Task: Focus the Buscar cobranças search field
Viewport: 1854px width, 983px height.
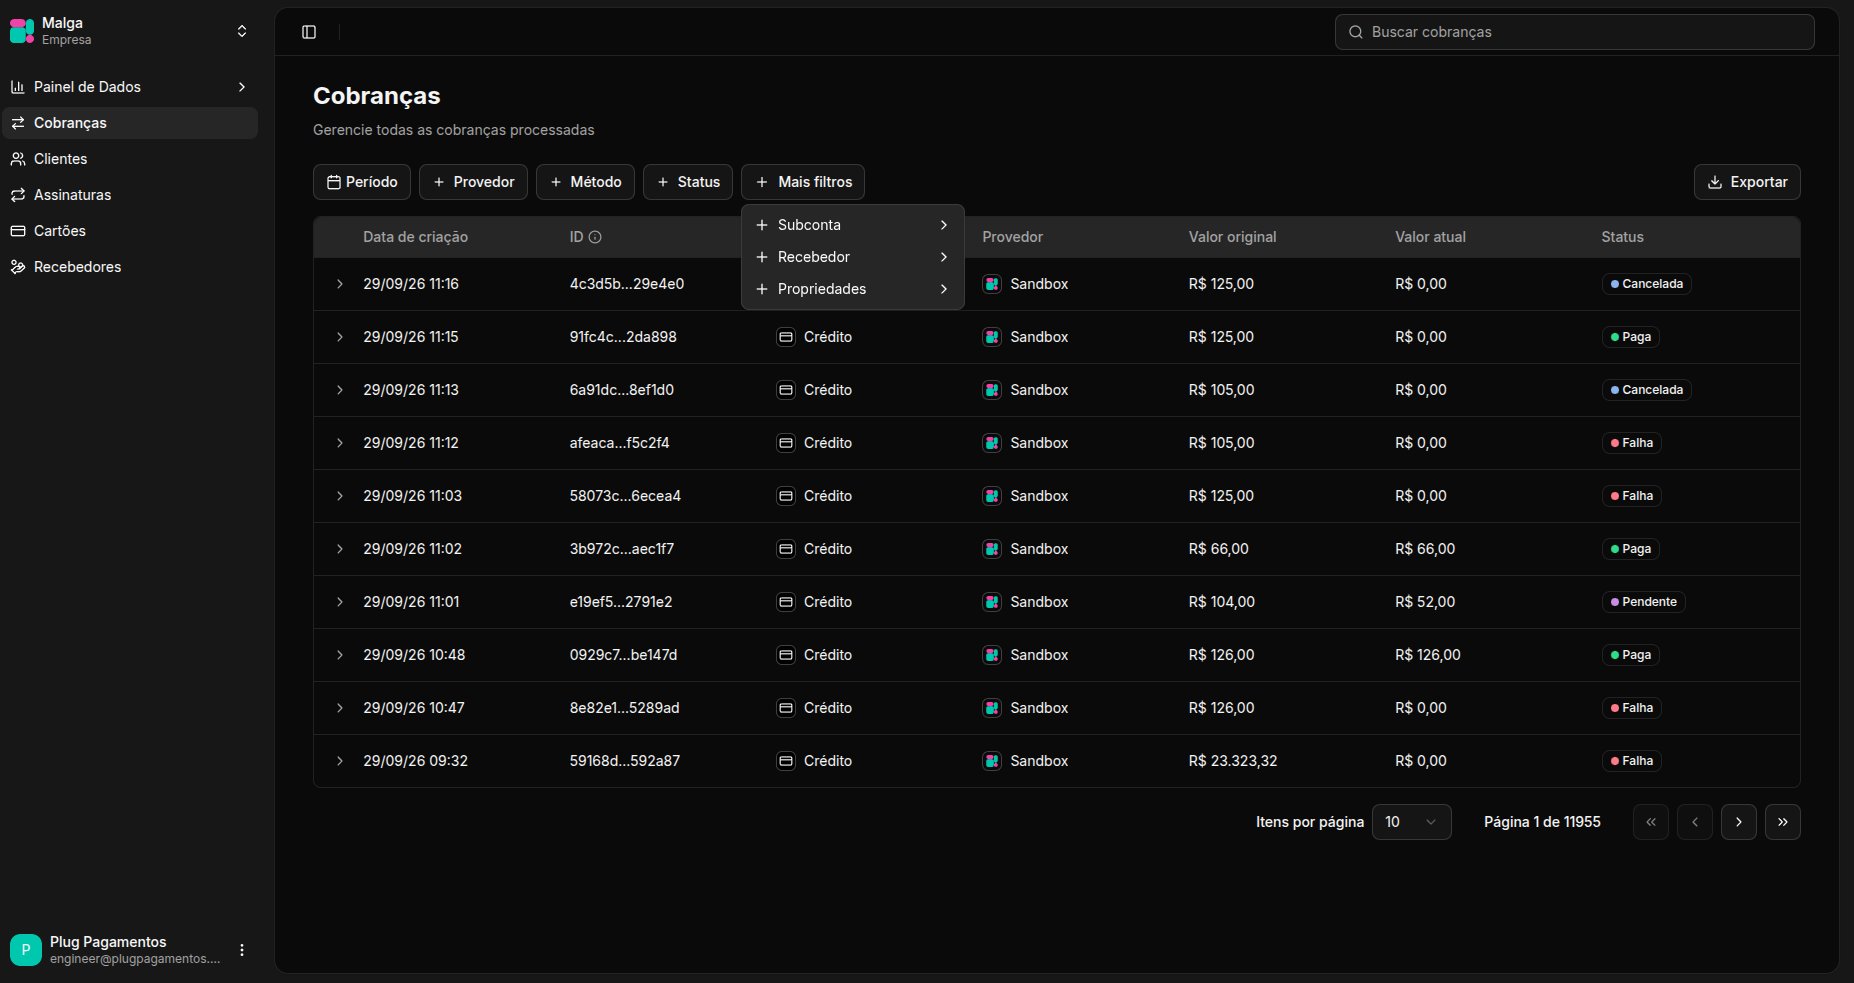Action: [x=1574, y=32]
